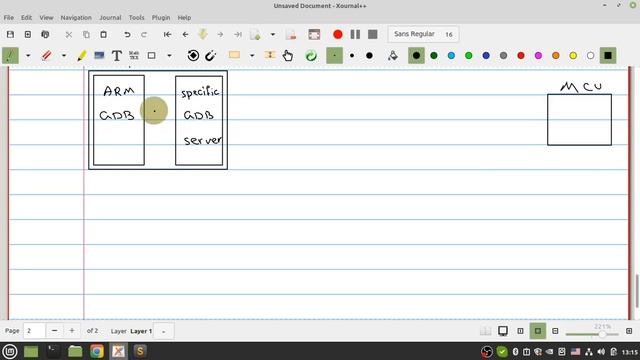
Task: Select the Pen tool
Action: (10, 56)
